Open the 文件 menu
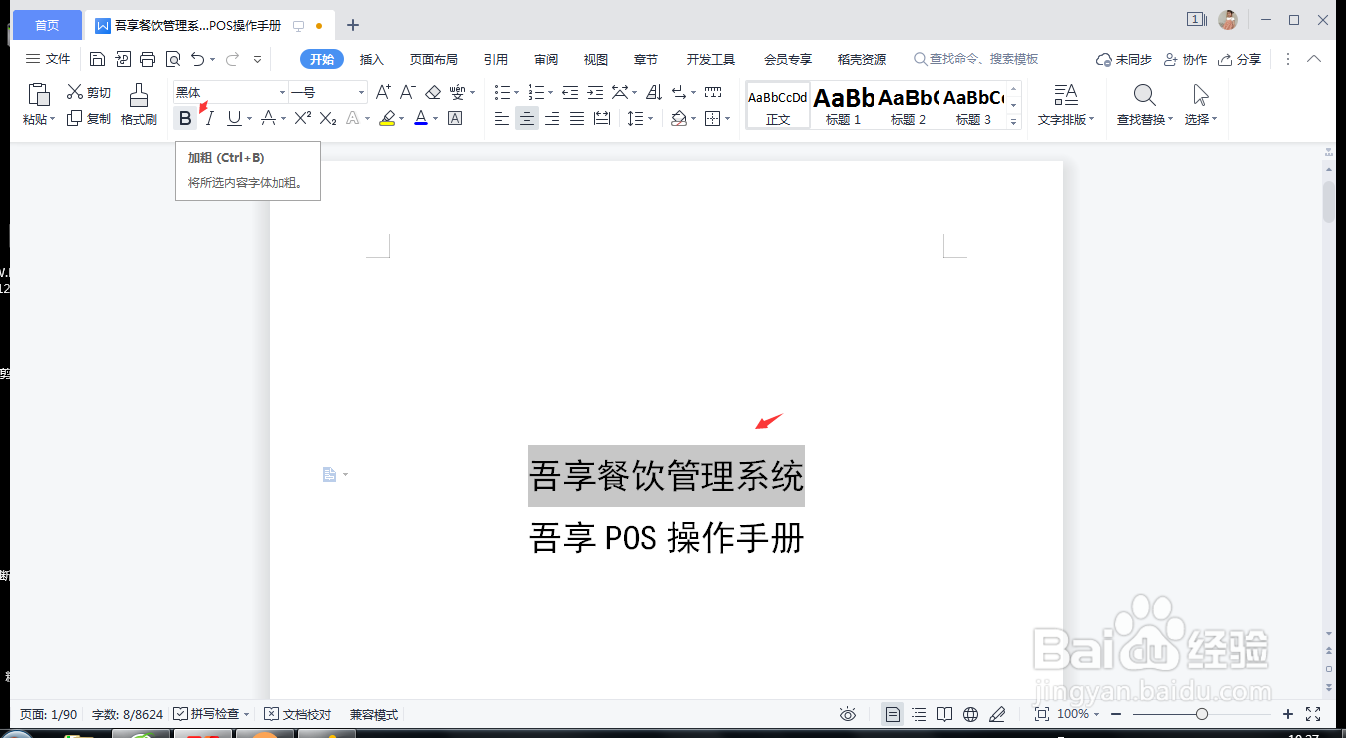This screenshot has height=738, width=1346. (x=48, y=59)
